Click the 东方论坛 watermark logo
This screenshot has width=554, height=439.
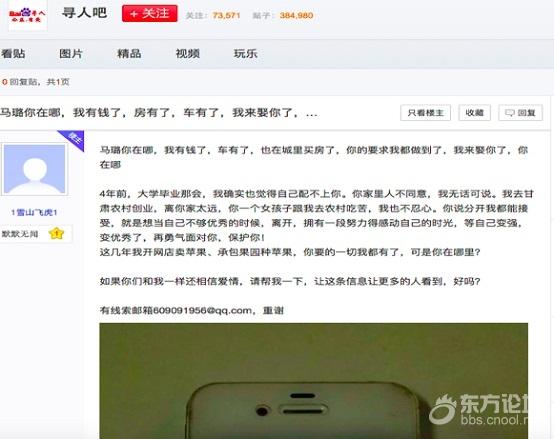point(479,409)
